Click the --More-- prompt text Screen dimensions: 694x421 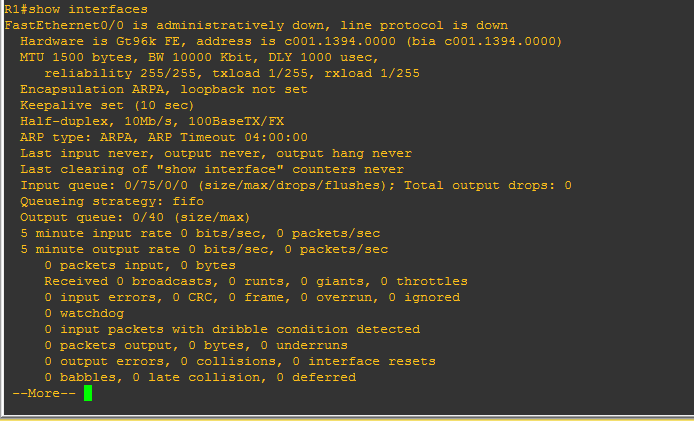point(44,393)
